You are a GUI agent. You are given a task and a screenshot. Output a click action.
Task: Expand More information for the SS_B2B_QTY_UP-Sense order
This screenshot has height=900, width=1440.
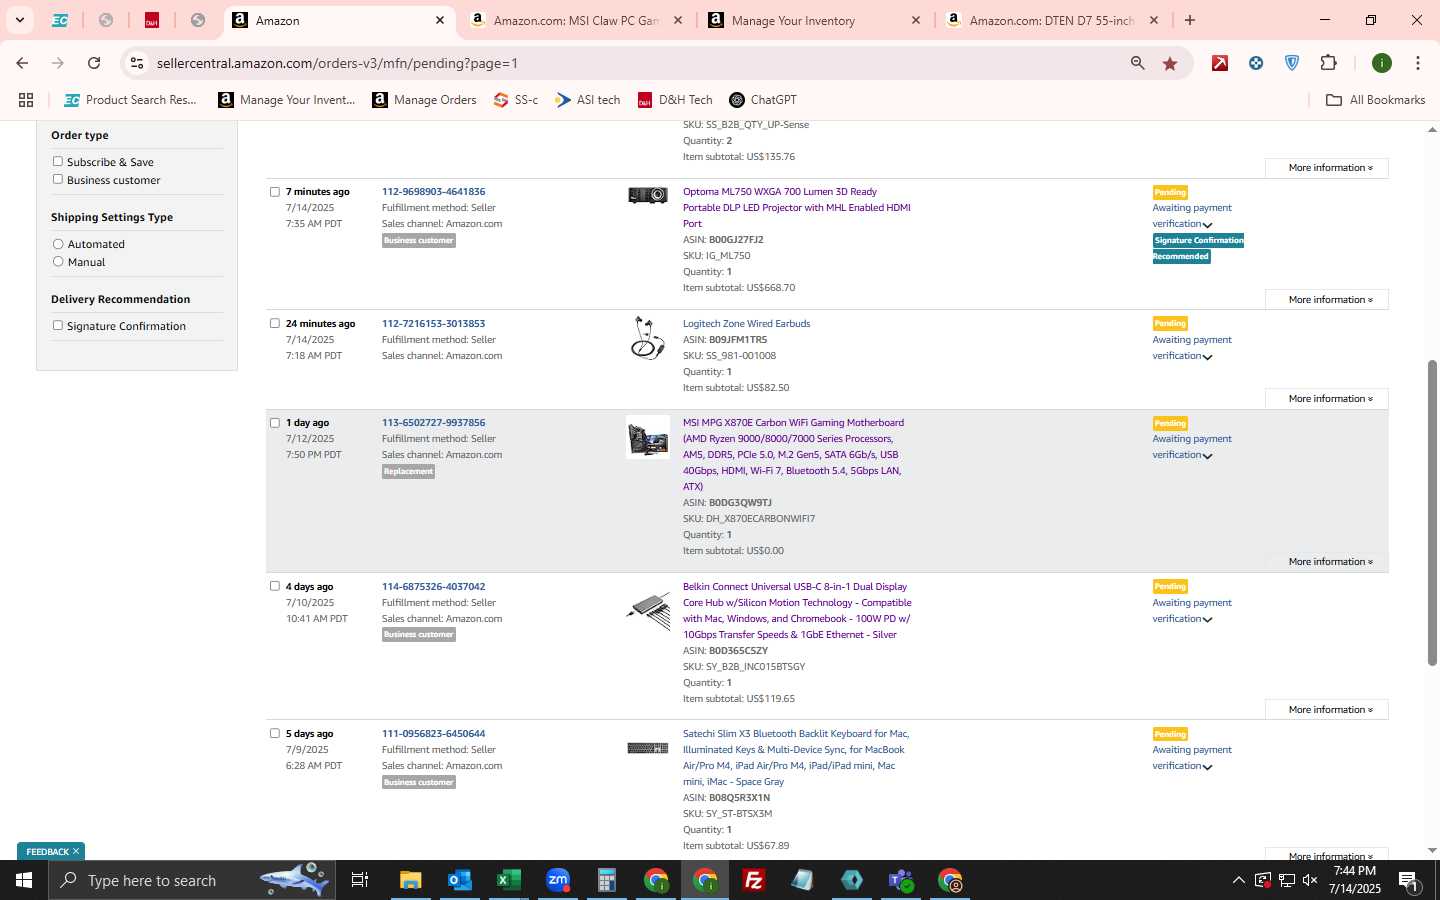coord(1326,168)
